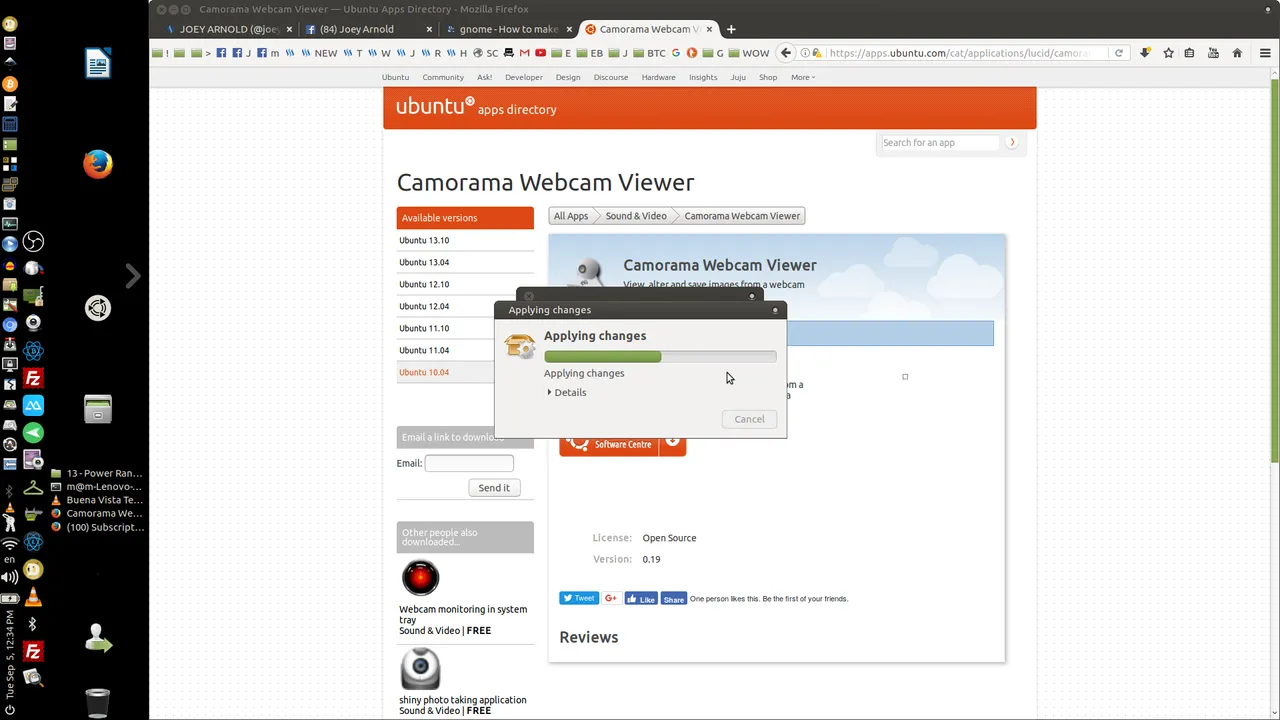1280x720 pixels.
Task: Click the Facebook Share button
Action: point(674,599)
